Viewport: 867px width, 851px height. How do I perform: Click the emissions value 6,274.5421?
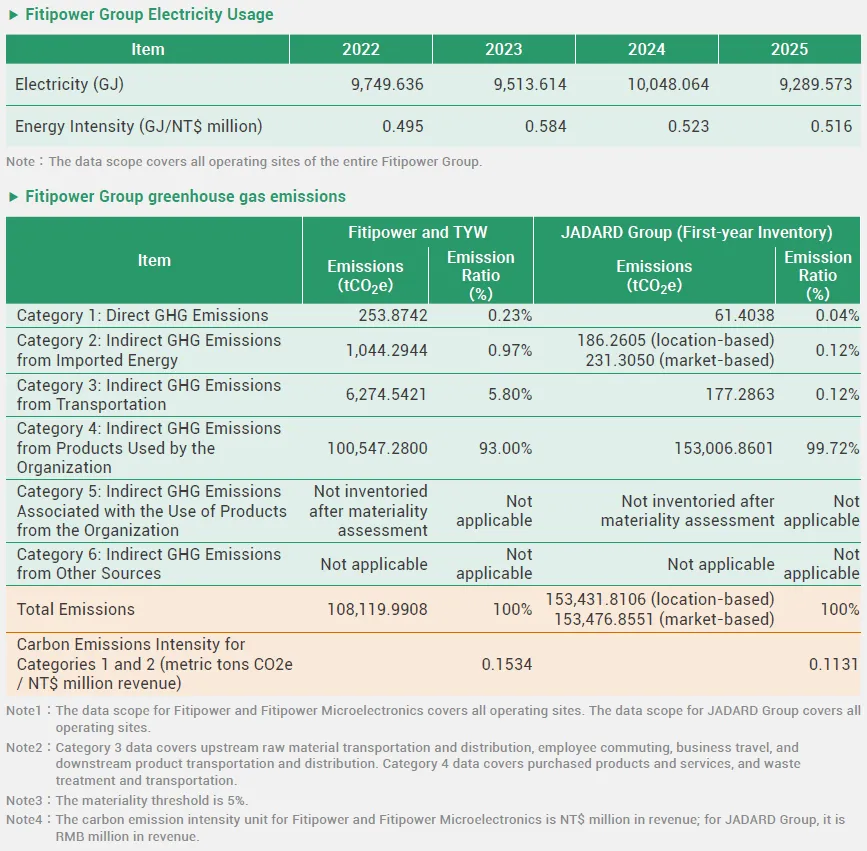click(x=387, y=394)
